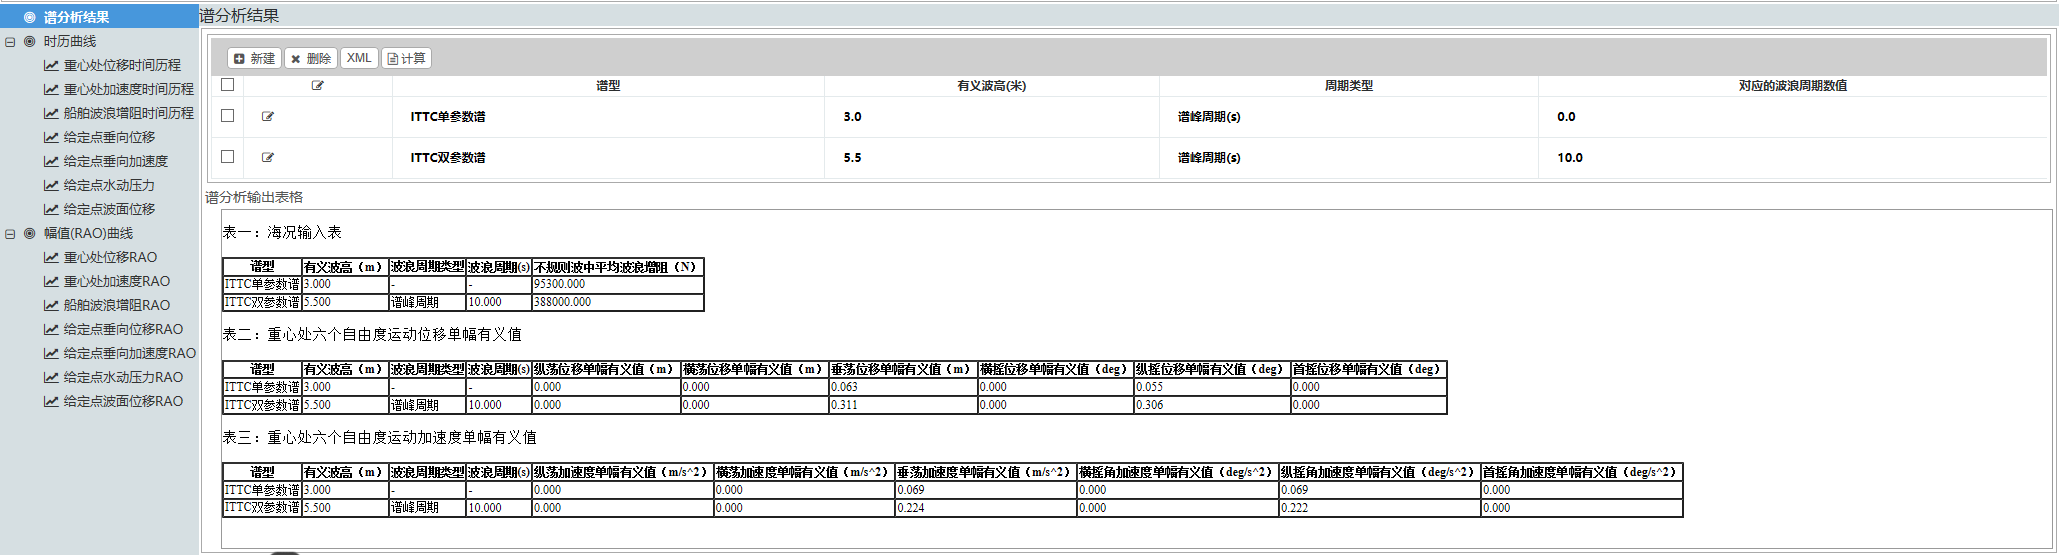Image resolution: width=2061 pixels, height=555 pixels.
Task: Click the chart icon beside 船舶波浪增阻RAO
Action: [51, 306]
